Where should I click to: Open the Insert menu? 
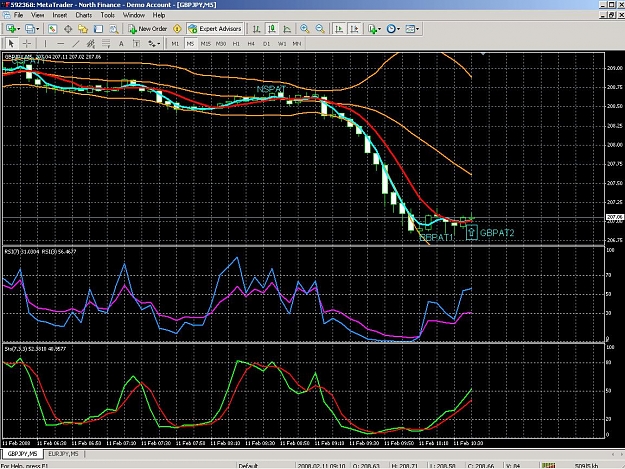coord(60,15)
